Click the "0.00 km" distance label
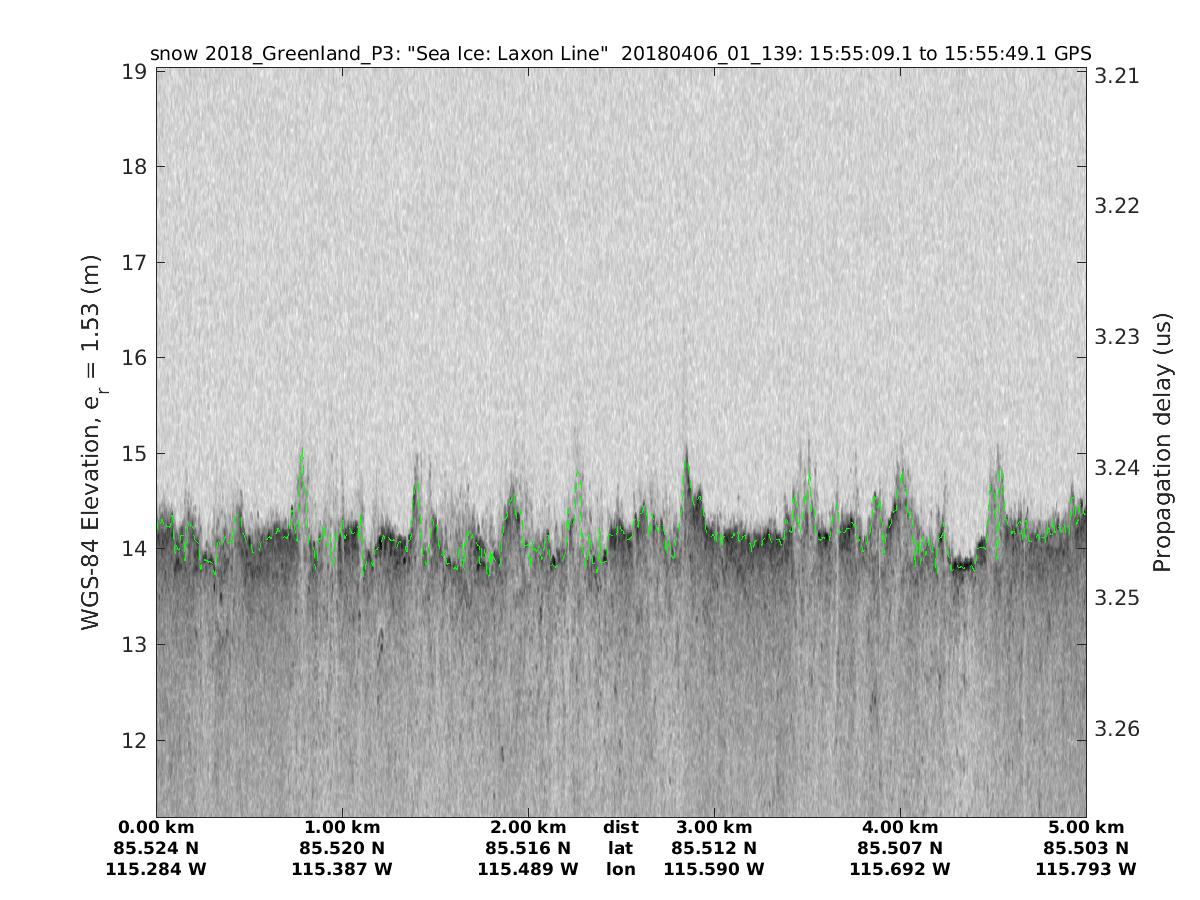Screen dimensions: 1200x900 tap(156, 828)
